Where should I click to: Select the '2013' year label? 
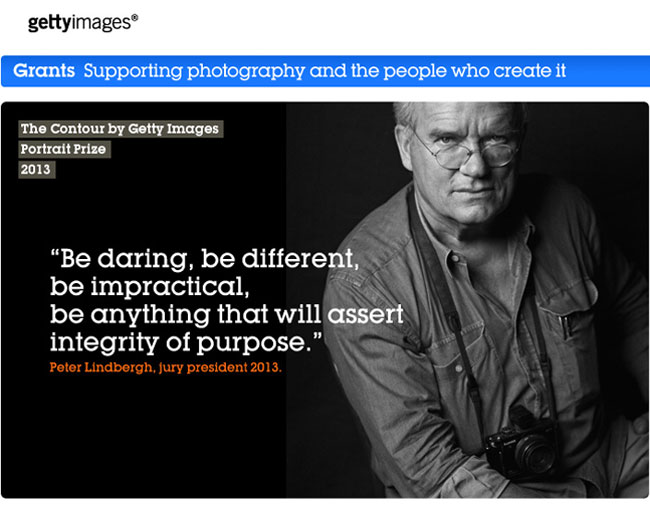pyautogui.click(x=36, y=169)
